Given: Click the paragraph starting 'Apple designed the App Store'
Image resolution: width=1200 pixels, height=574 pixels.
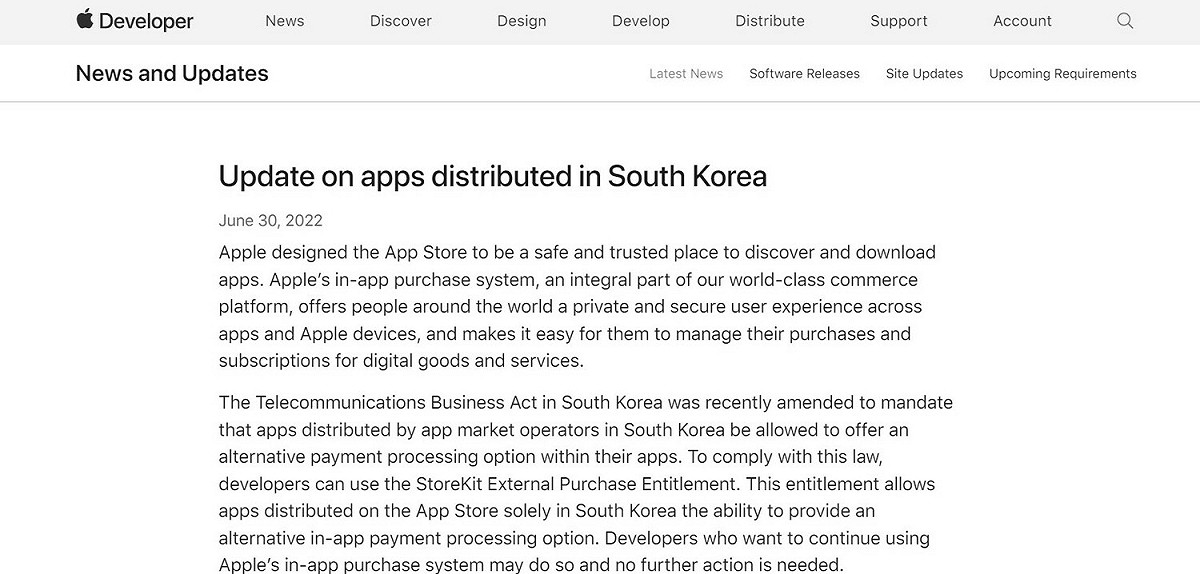Looking at the screenshot, I should click(577, 306).
